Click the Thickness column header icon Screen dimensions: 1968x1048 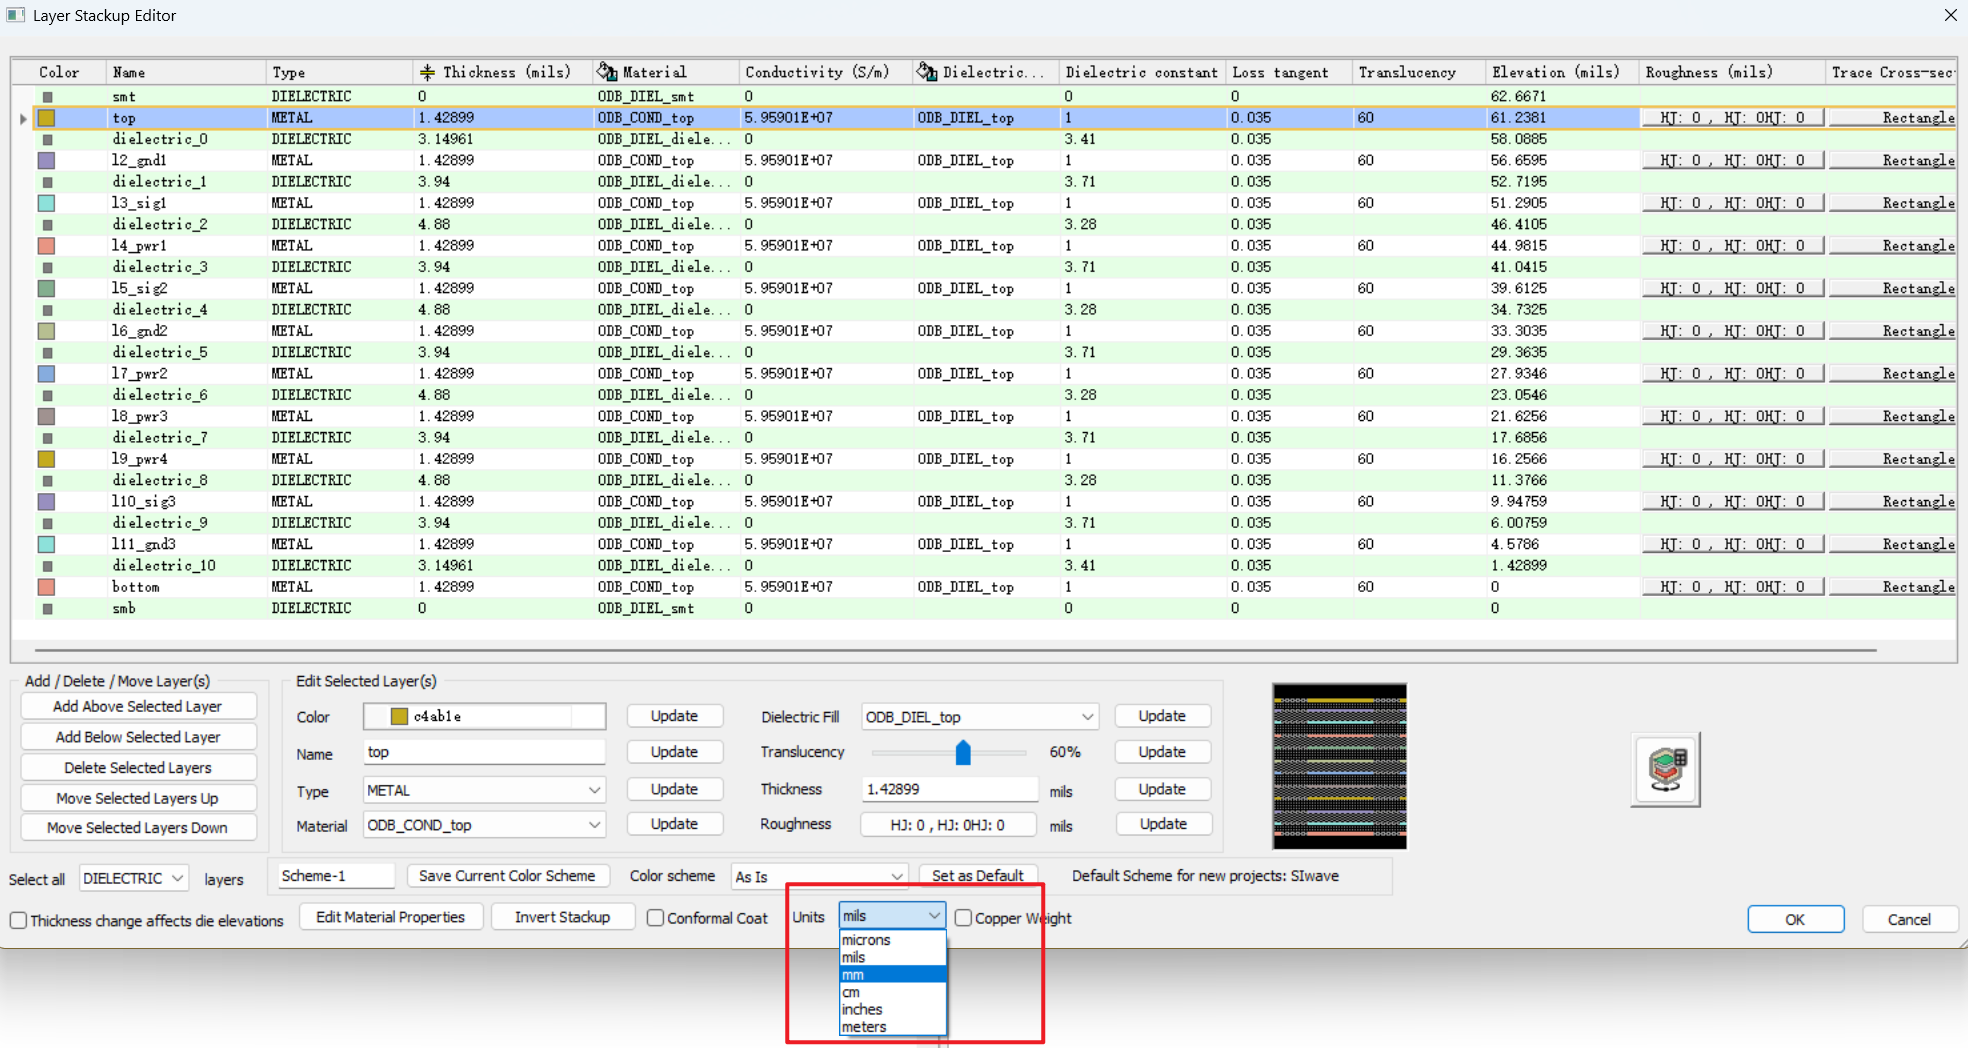(x=427, y=72)
